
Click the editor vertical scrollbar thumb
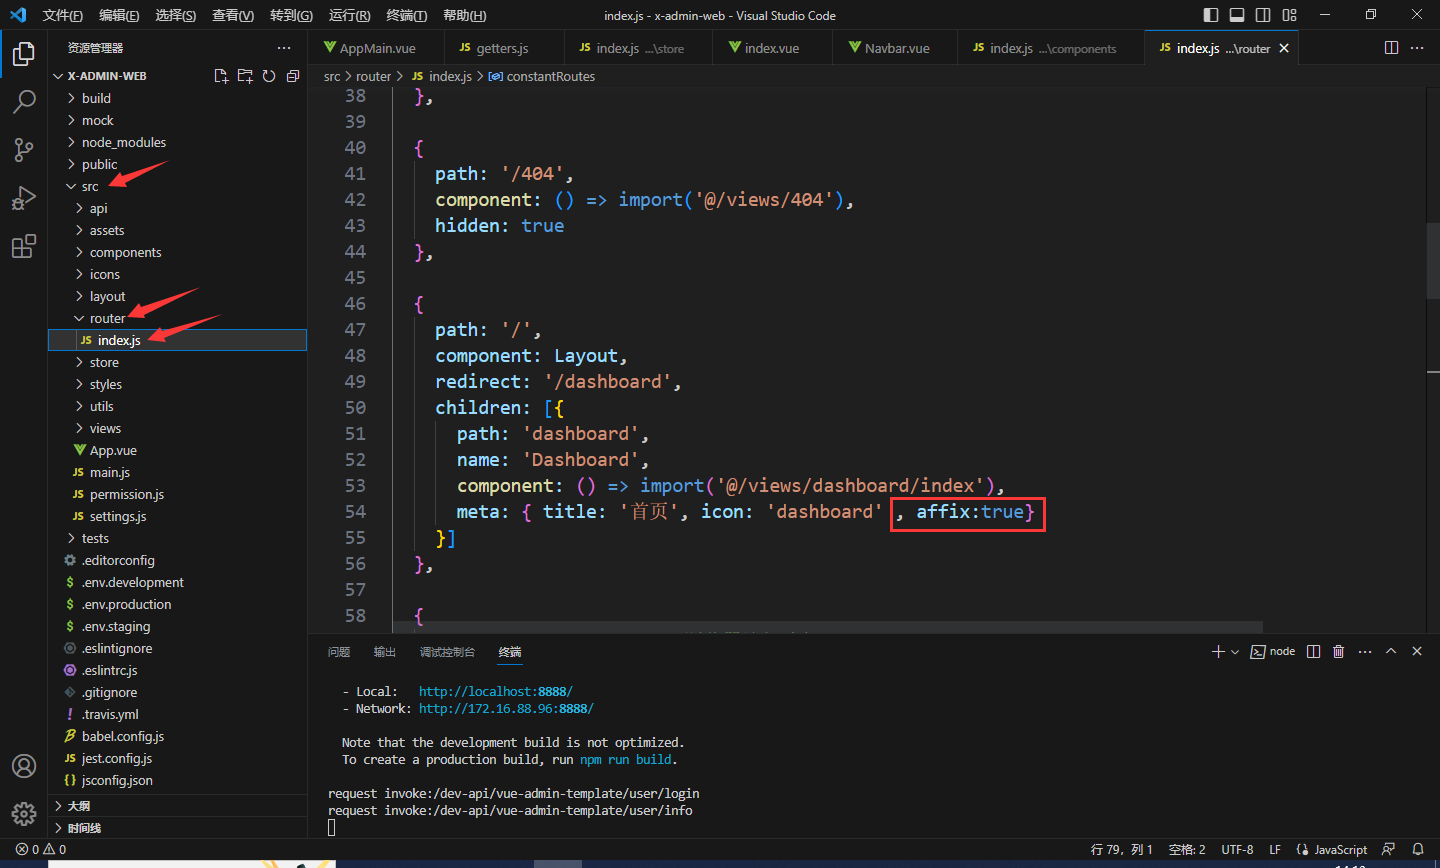tap(1433, 260)
